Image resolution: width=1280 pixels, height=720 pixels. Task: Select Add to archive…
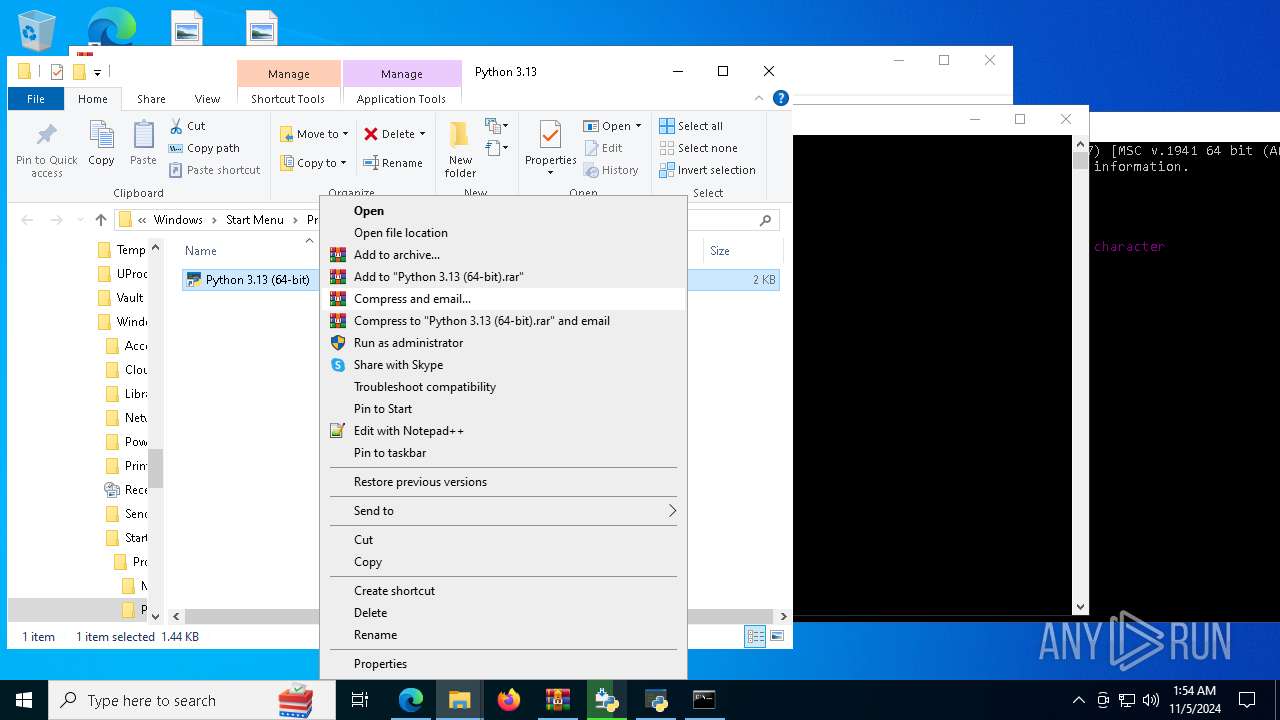point(503,255)
